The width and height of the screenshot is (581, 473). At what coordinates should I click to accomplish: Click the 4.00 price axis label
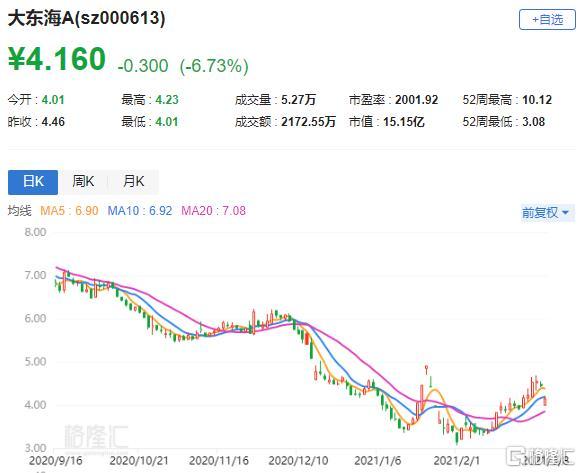tap(35, 405)
